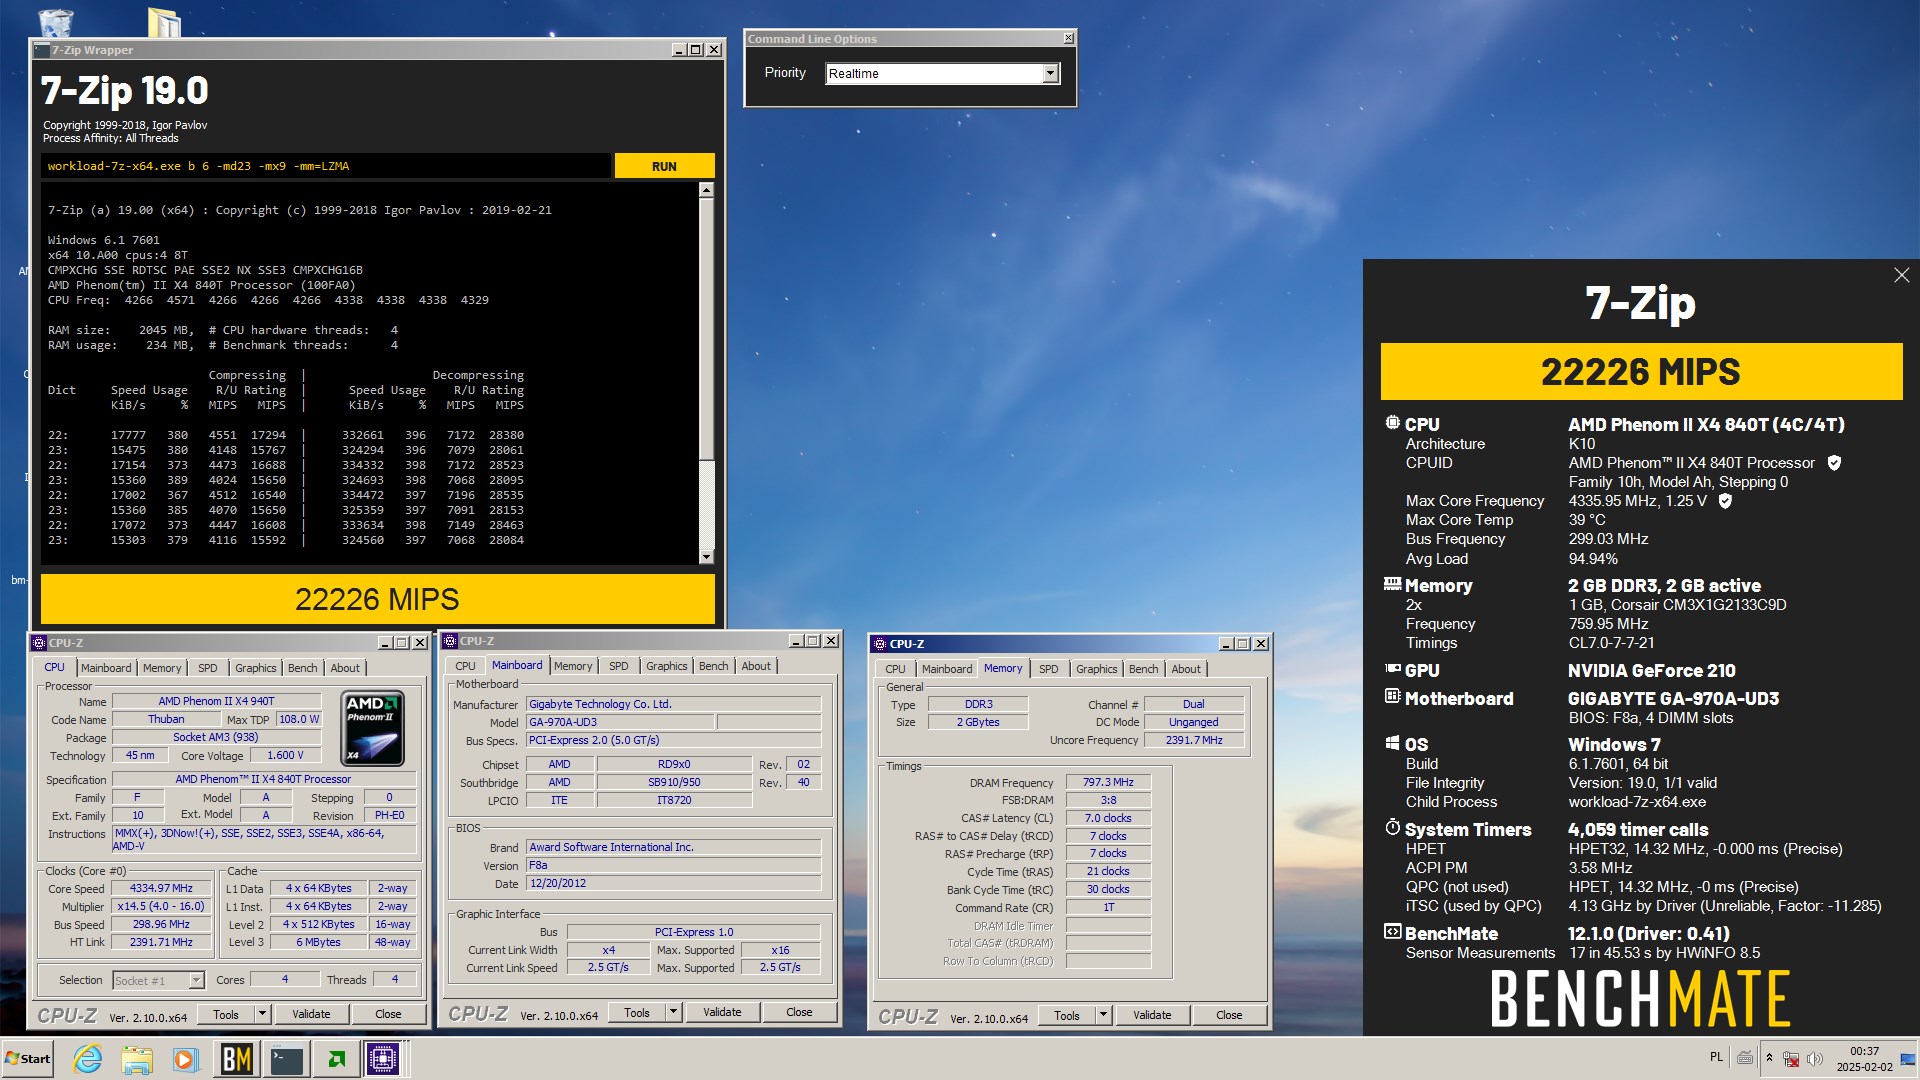This screenshot has width=1920, height=1080.
Task: Open the Priority Realtime dropdown
Action: point(1050,73)
